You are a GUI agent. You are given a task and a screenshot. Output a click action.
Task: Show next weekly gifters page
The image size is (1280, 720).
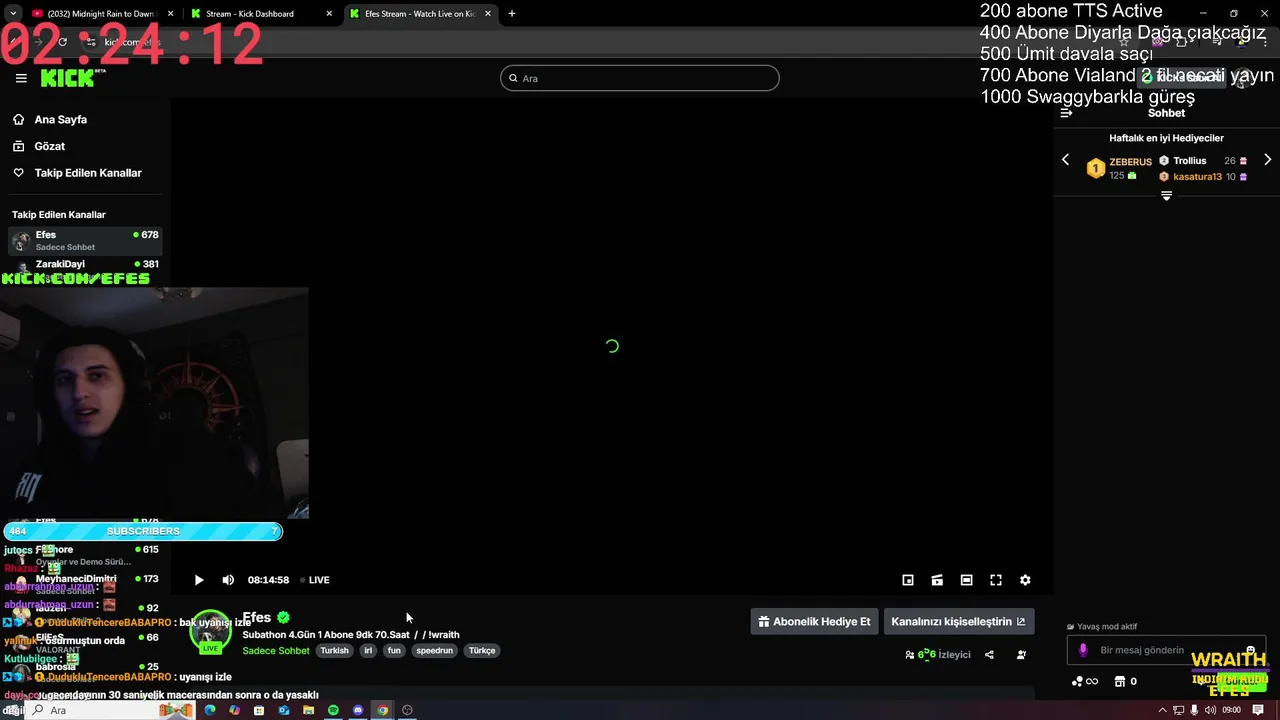(x=1267, y=160)
